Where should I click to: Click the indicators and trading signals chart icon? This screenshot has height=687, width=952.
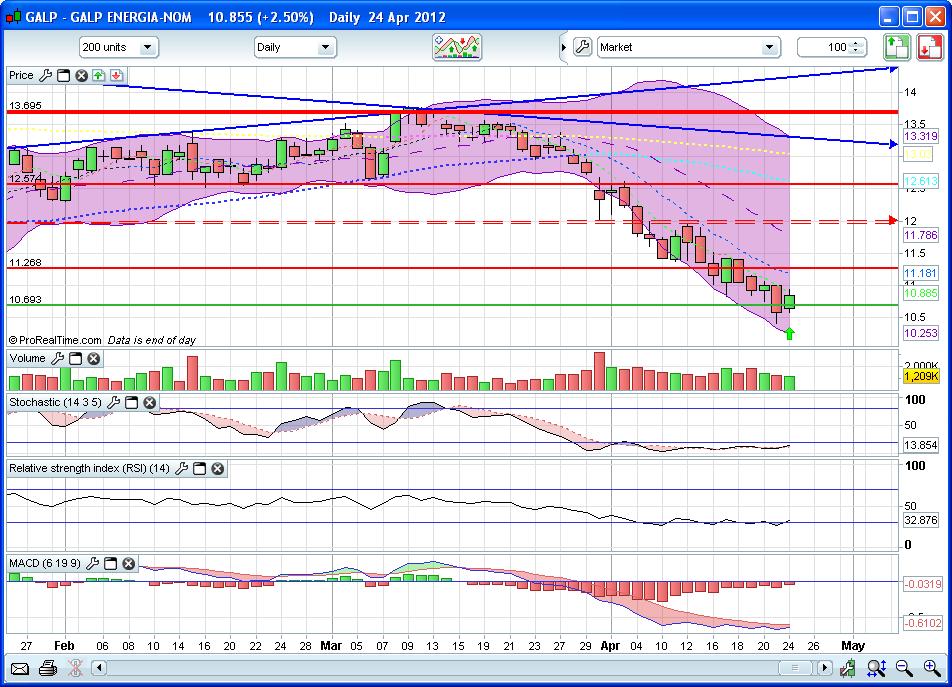coord(457,47)
